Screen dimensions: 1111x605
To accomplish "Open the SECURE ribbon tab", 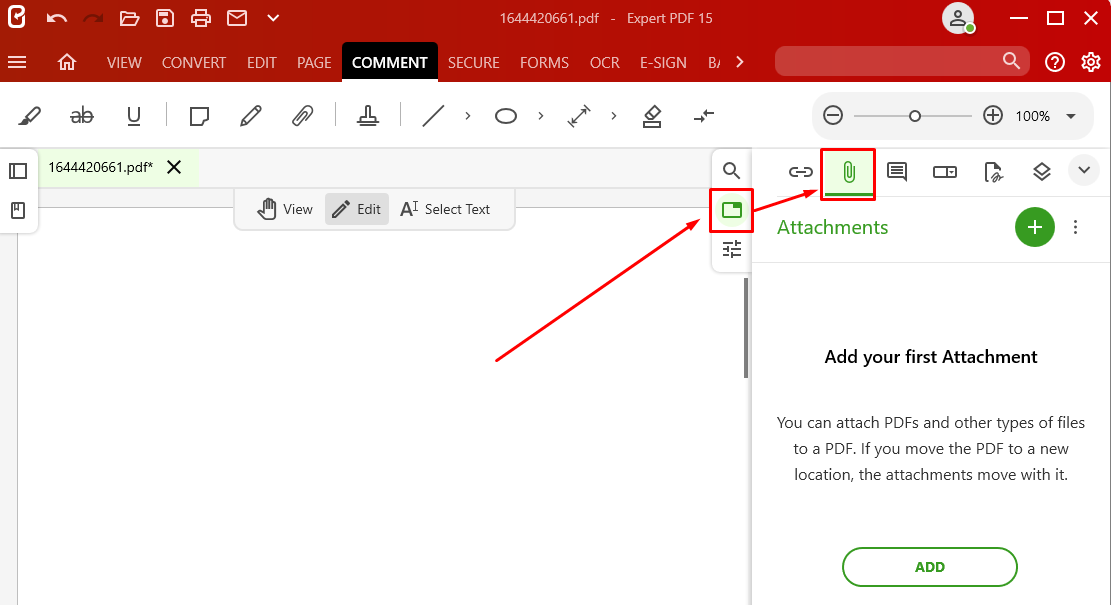I will 473,62.
